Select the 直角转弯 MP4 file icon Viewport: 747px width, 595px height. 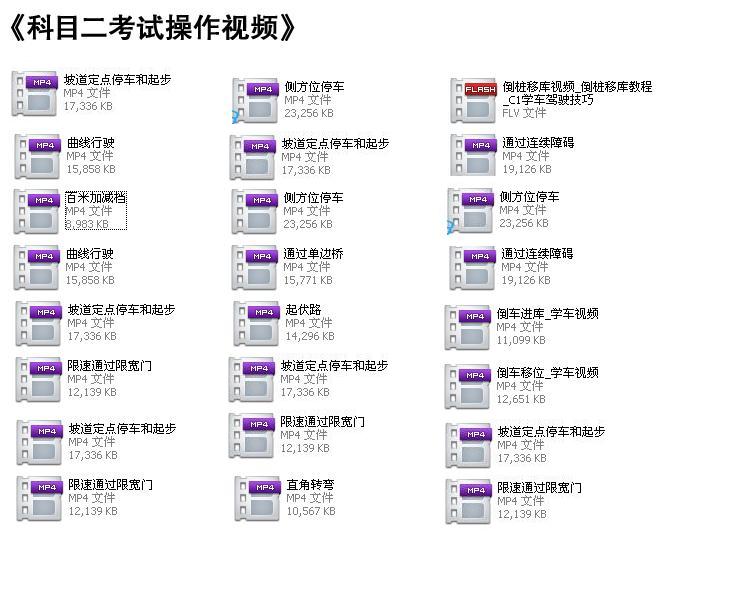258,499
